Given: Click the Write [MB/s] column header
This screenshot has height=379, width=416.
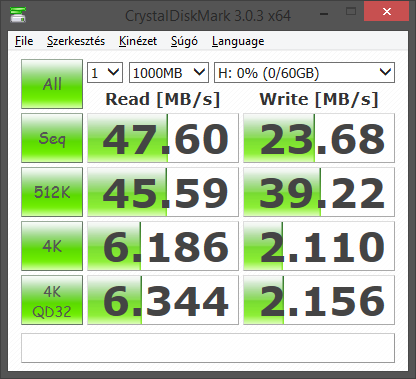Looking at the screenshot, I should pos(319,99).
